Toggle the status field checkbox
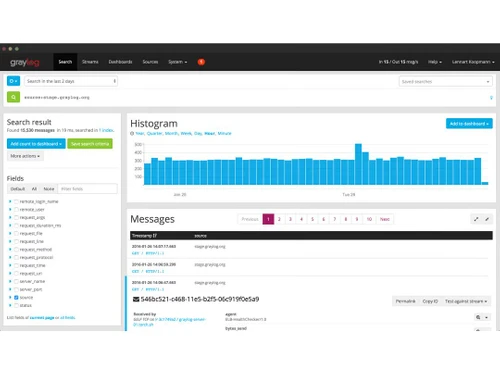Viewport: 500px width, 375px height. pyautogui.click(x=16, y=305)
